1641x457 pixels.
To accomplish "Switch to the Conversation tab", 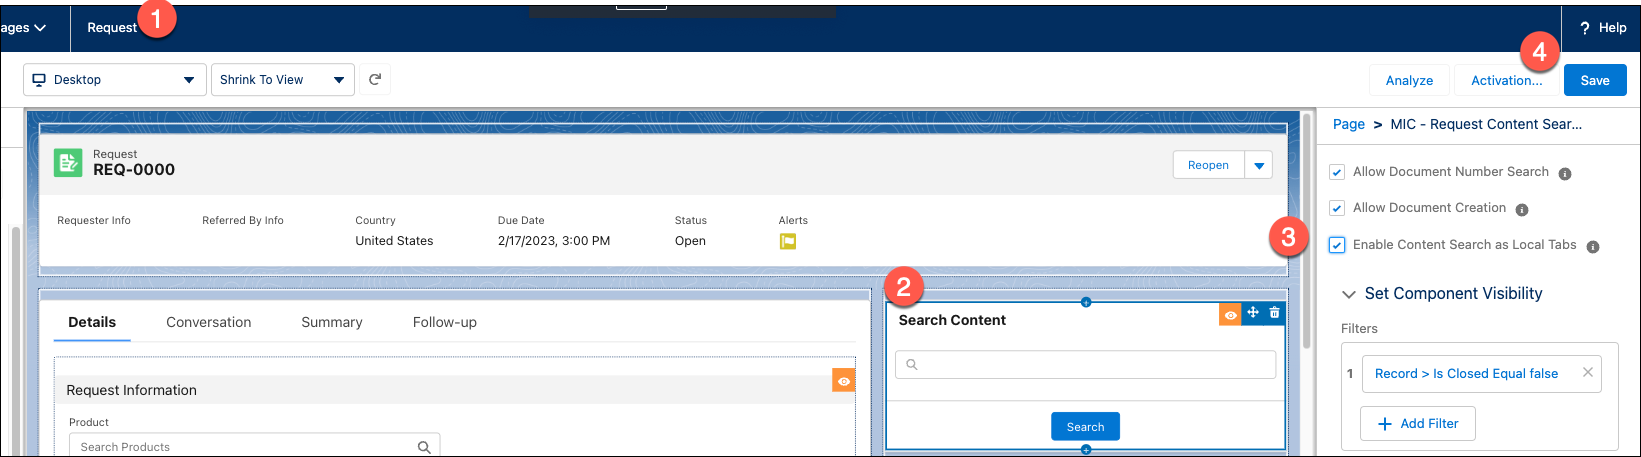I will 208,322.
